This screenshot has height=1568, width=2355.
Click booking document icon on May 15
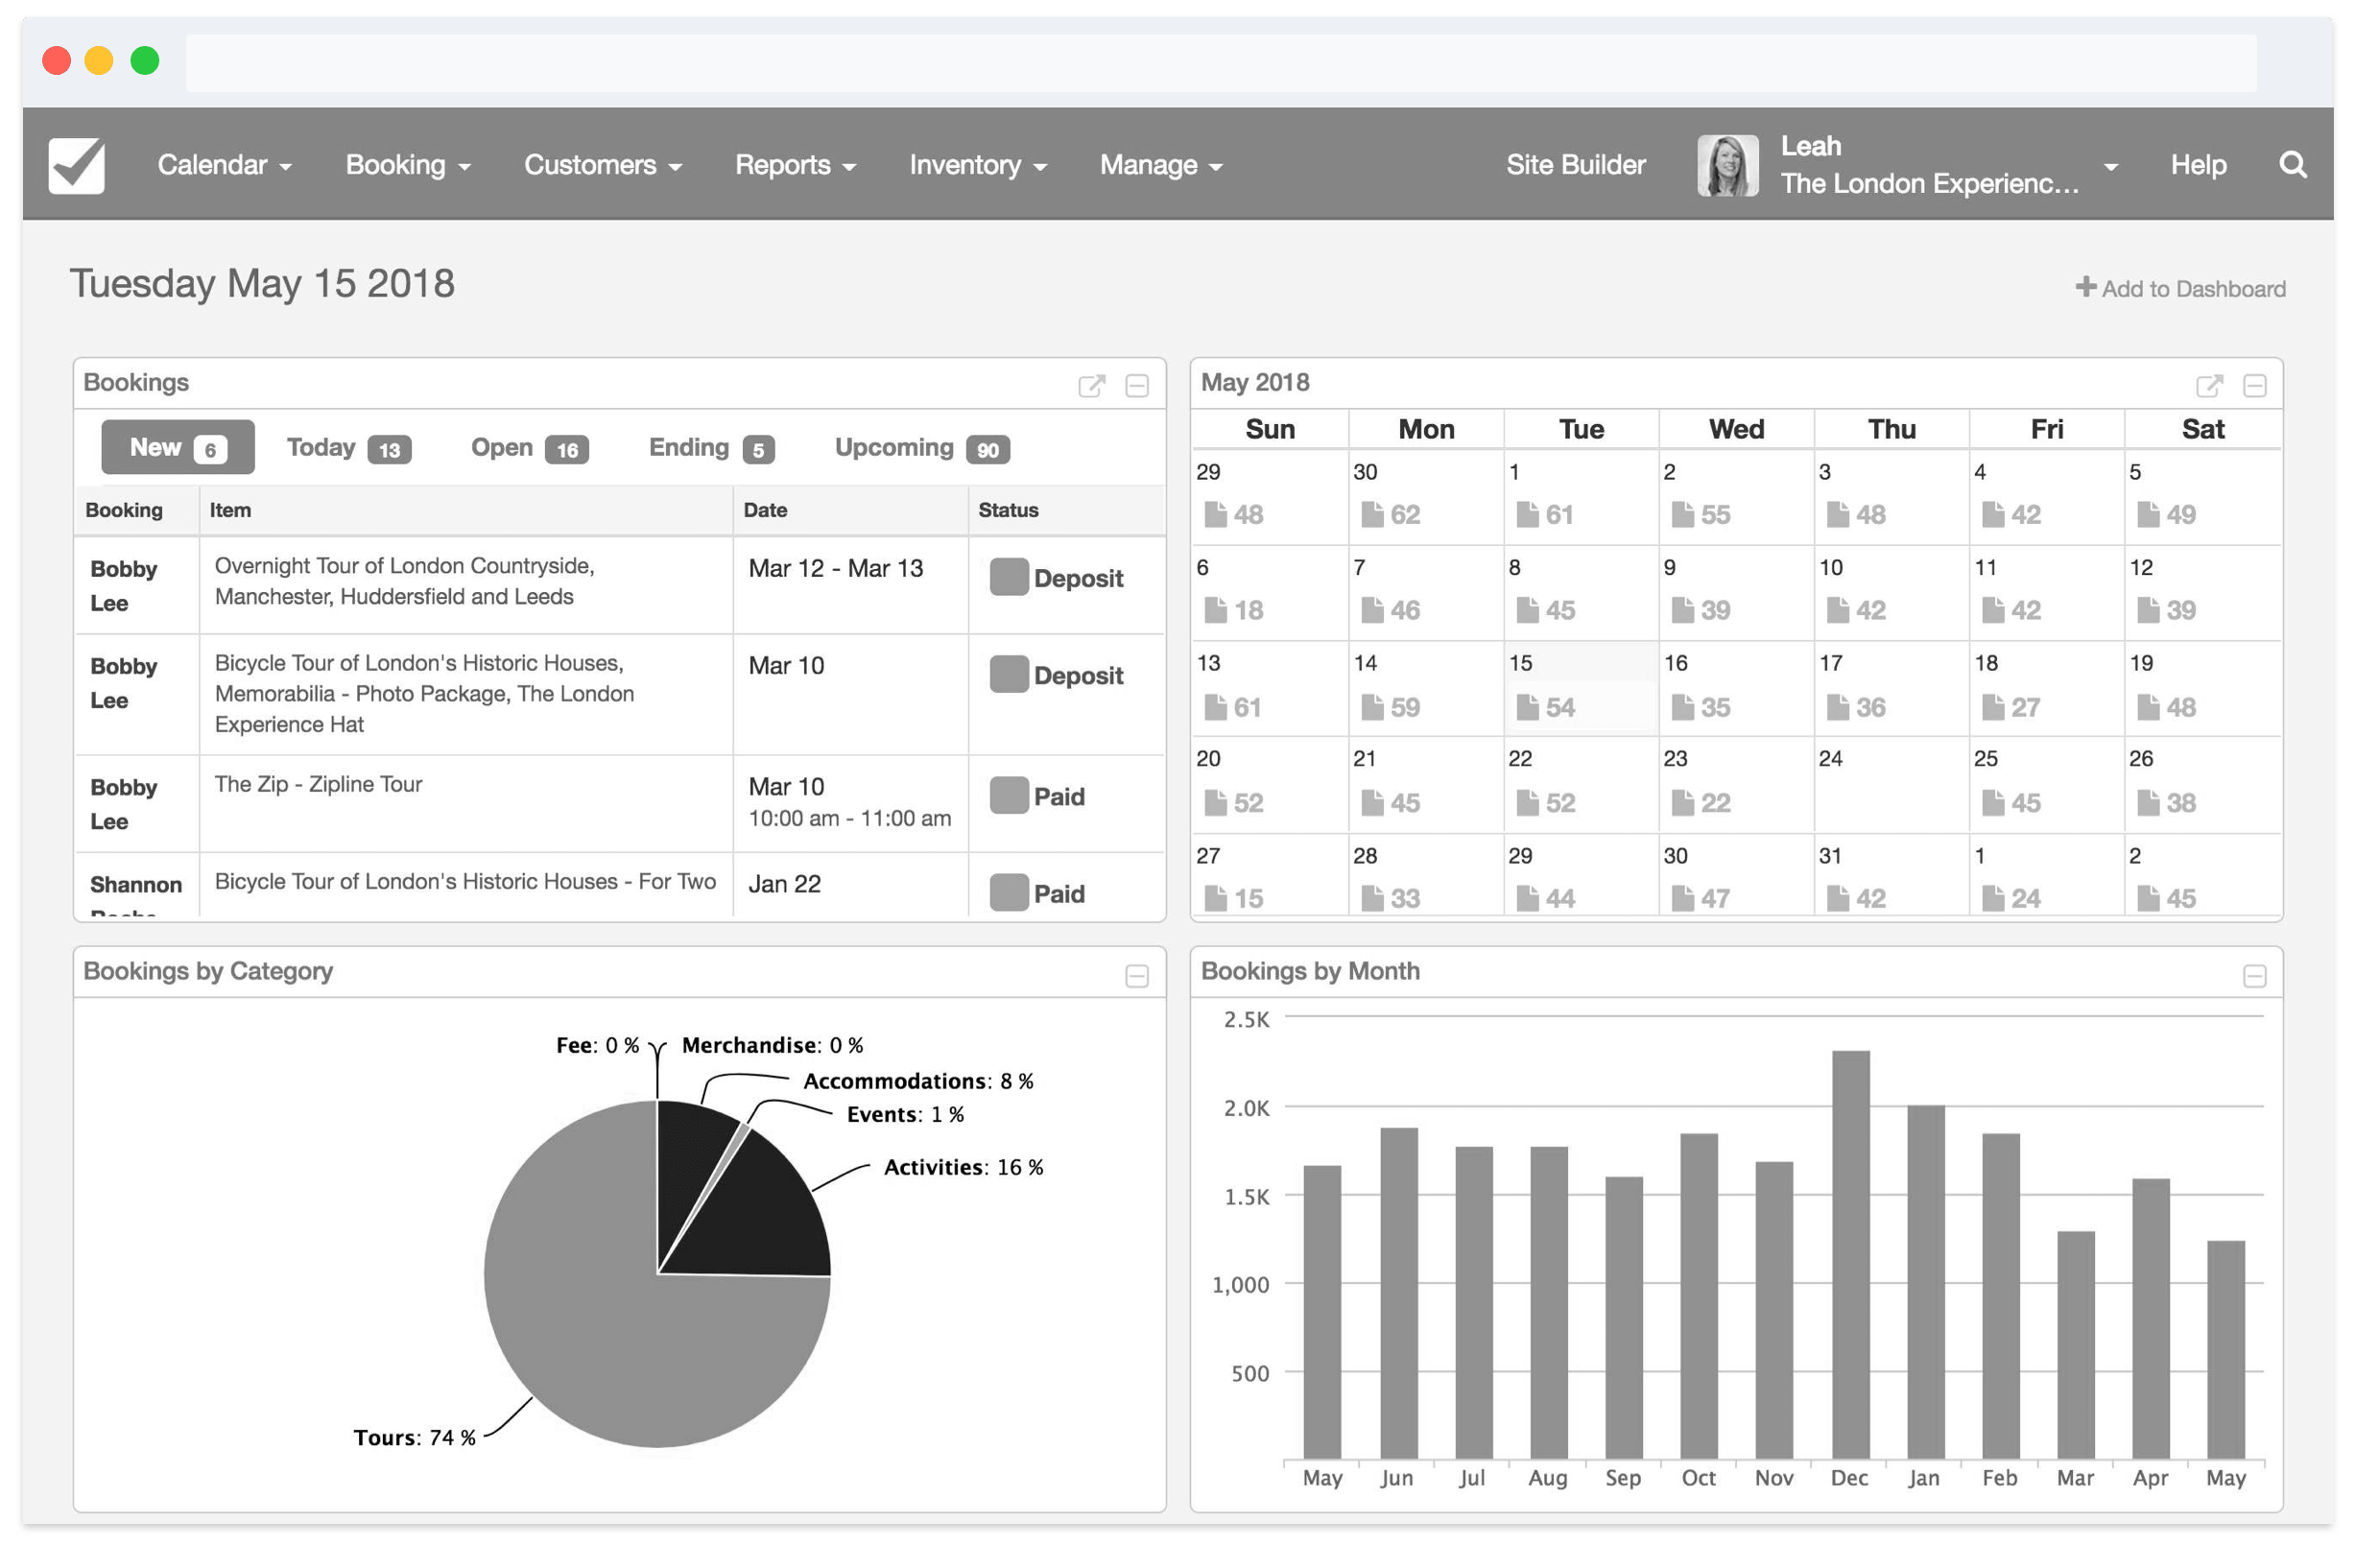[x=1526, y=707]
